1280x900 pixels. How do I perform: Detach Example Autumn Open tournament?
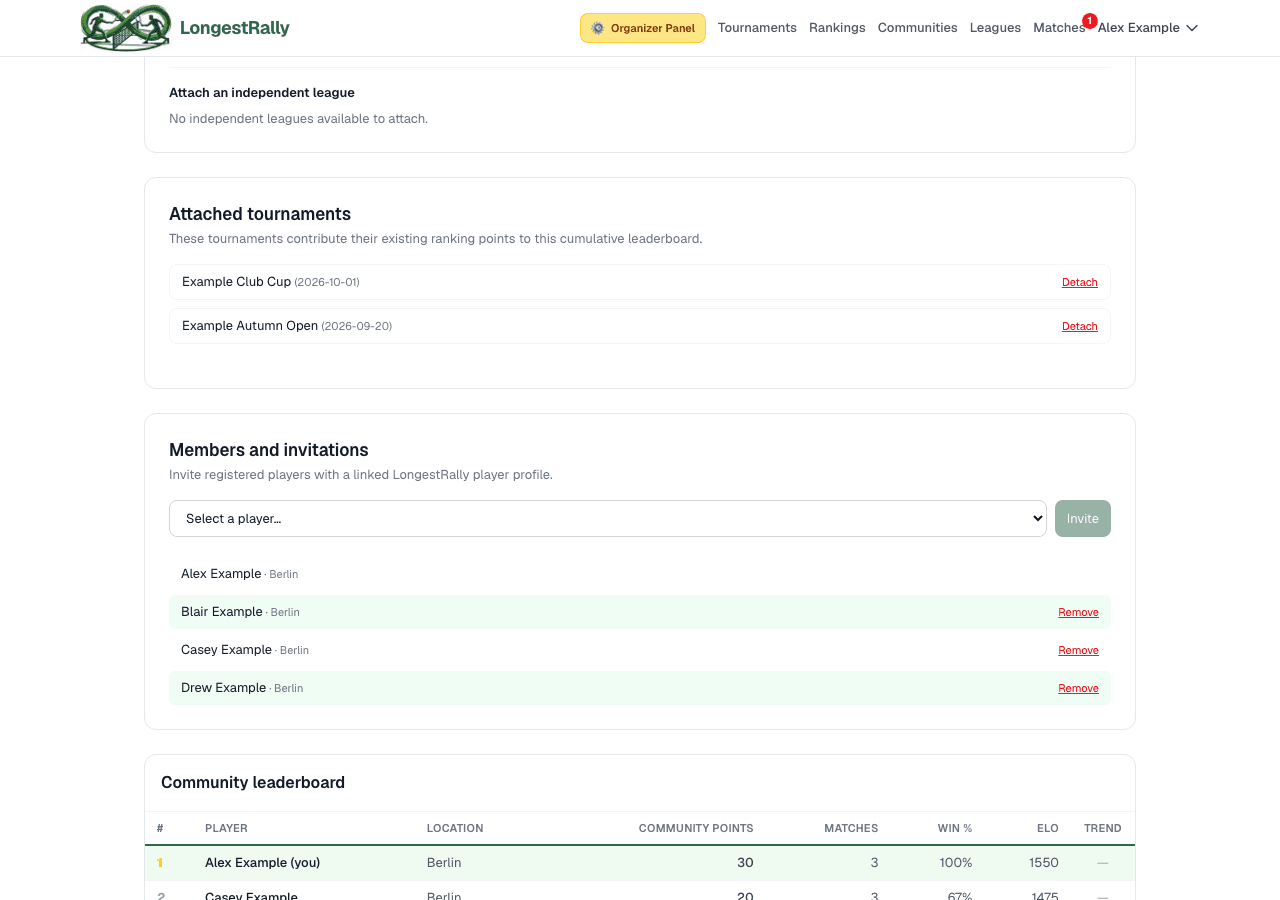(x=1080, y=326)
